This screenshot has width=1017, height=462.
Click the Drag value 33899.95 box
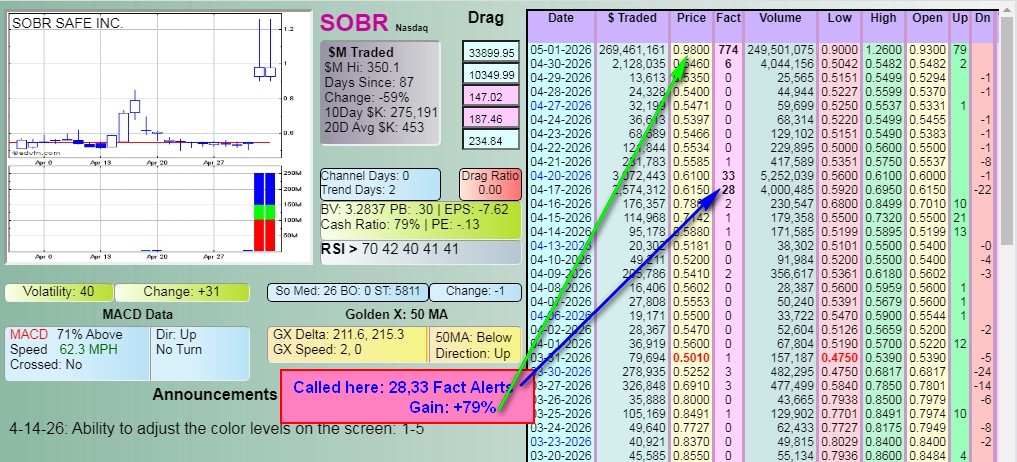pyautogui.click(x=491, y=53)
